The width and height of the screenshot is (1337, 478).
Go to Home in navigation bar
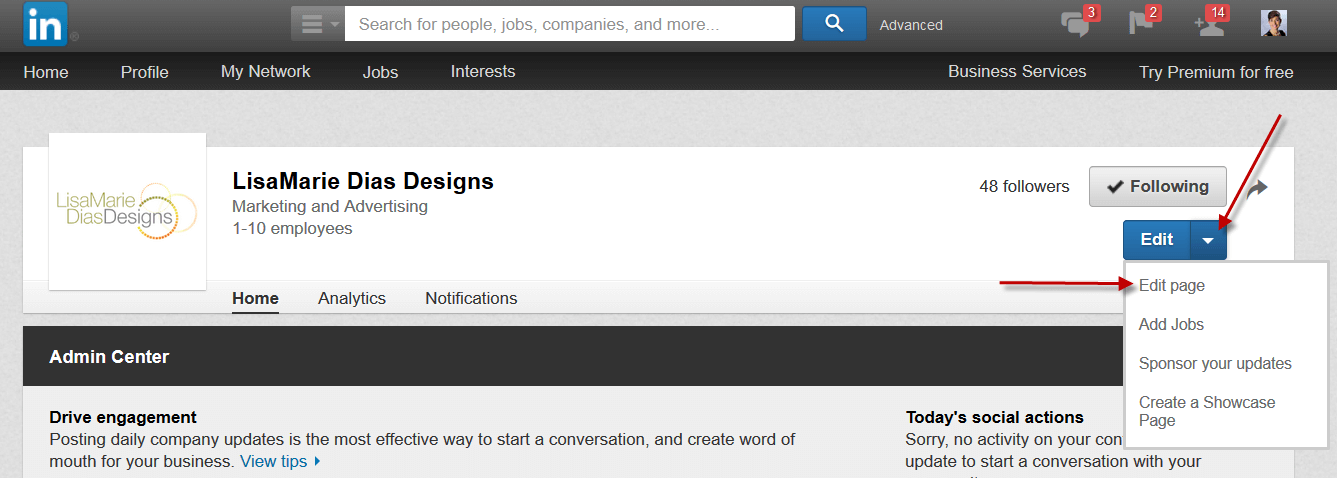coord(46,72)
